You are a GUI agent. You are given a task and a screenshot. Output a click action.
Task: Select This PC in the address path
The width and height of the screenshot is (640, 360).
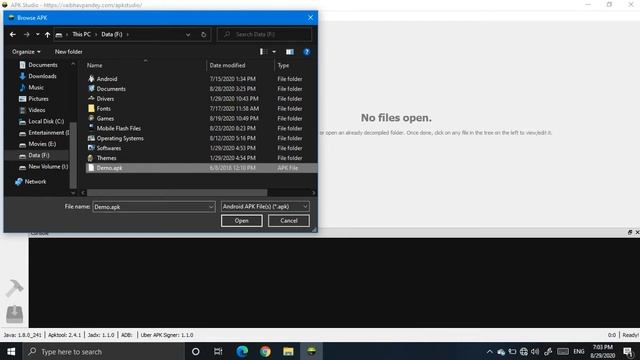(x=81, y=34)
